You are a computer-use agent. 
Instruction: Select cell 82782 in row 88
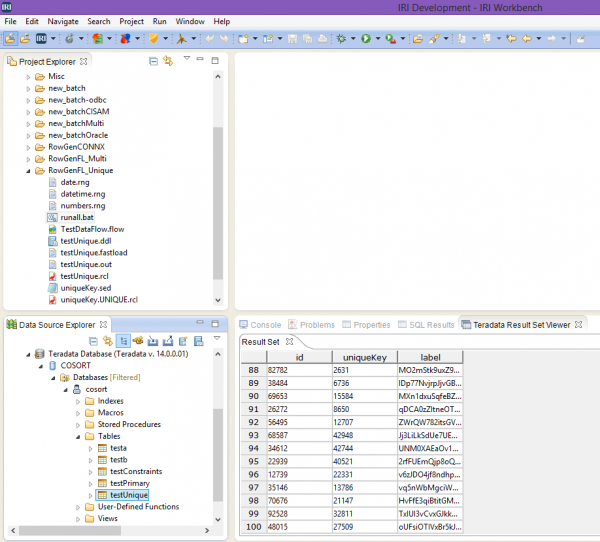click(299, 371)
